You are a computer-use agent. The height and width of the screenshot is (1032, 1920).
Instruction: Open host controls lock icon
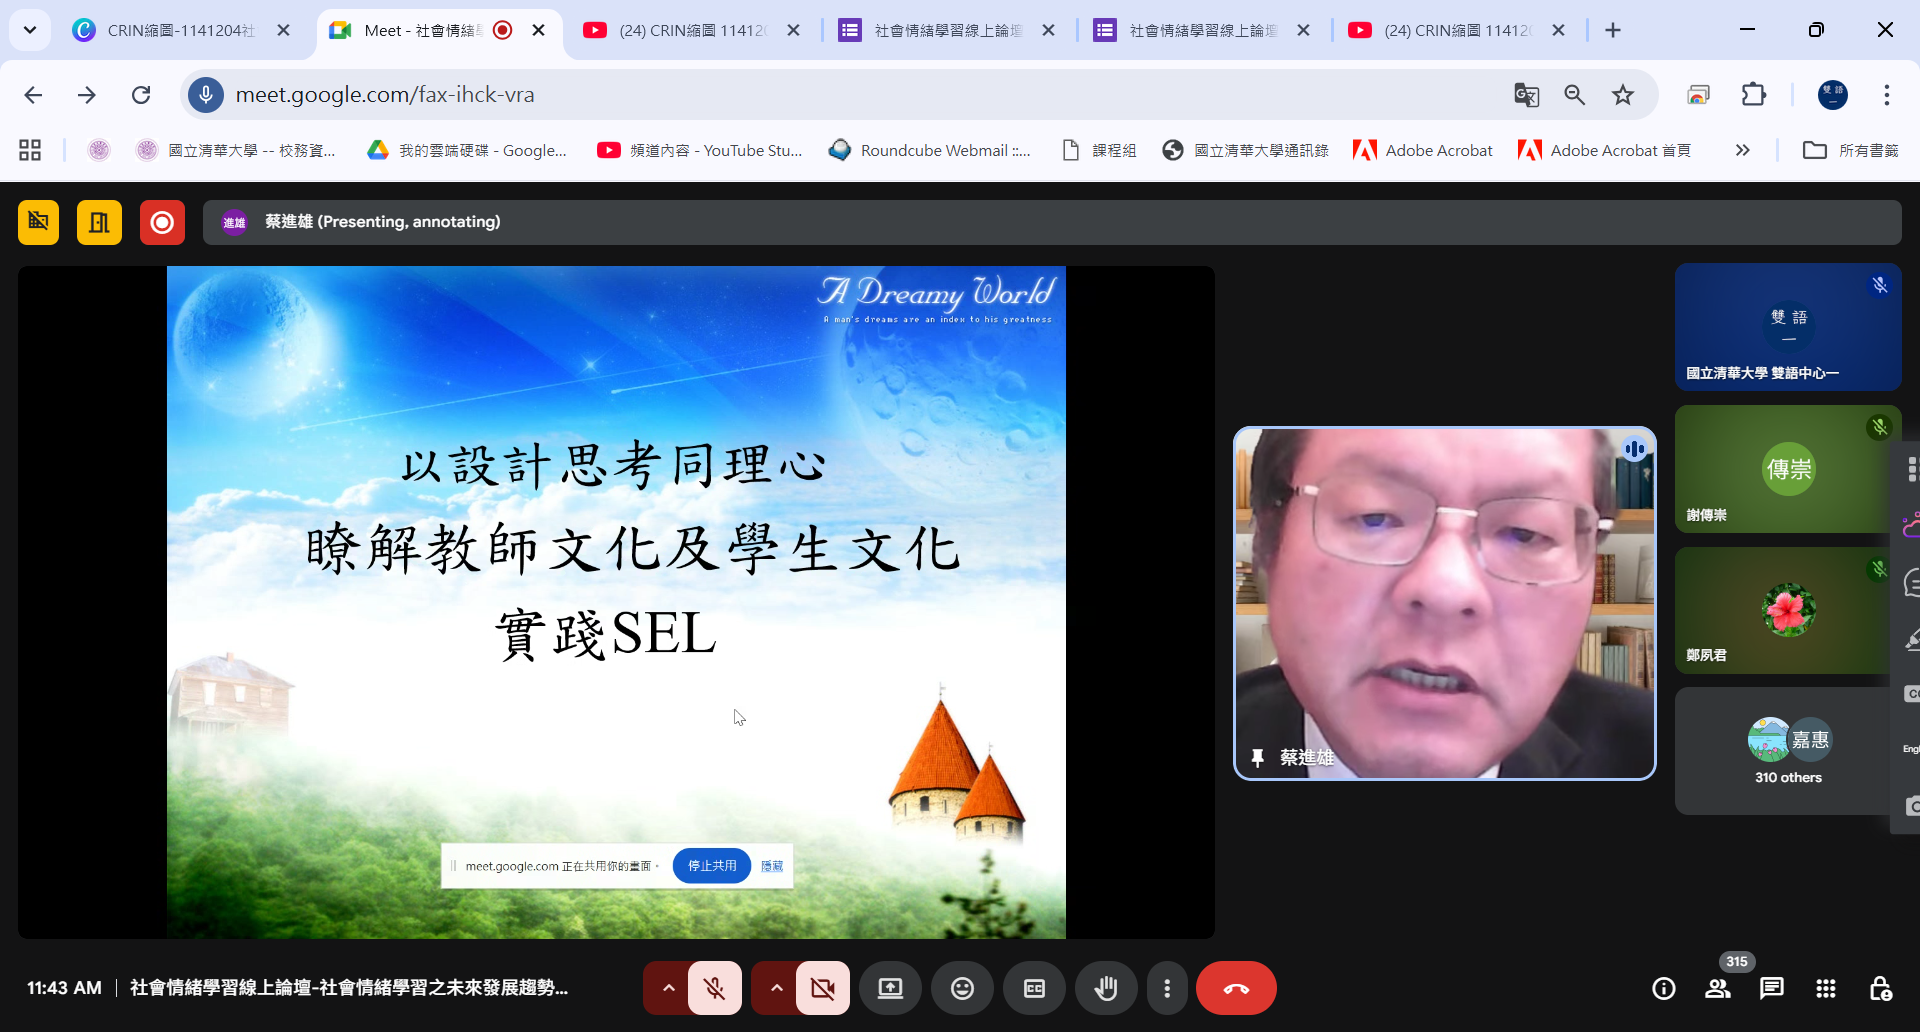[x=1880, y=988]
